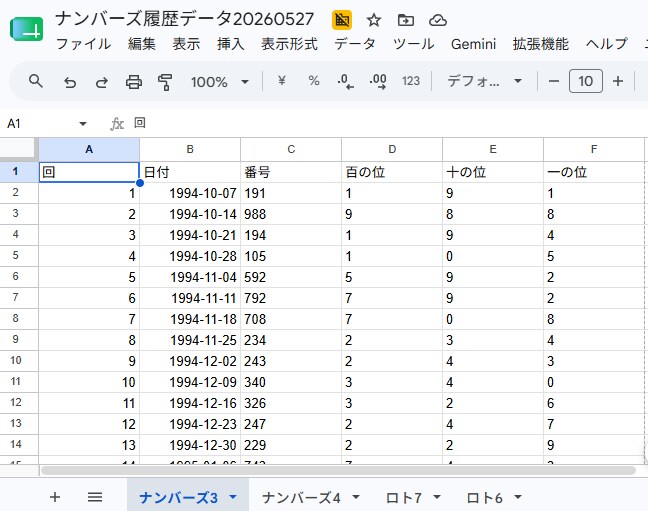648x511 pixels.
Task: Click the 百の位 header cell
Action: coord(392,172)
